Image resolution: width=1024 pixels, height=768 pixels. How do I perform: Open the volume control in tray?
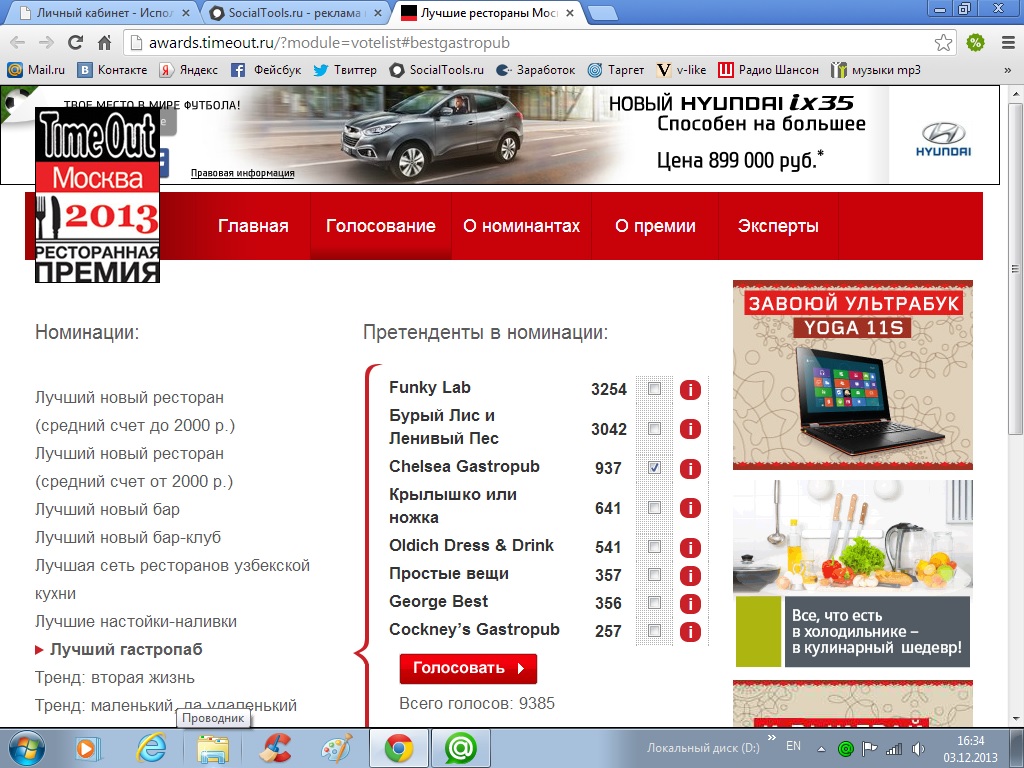click(918, 749)
